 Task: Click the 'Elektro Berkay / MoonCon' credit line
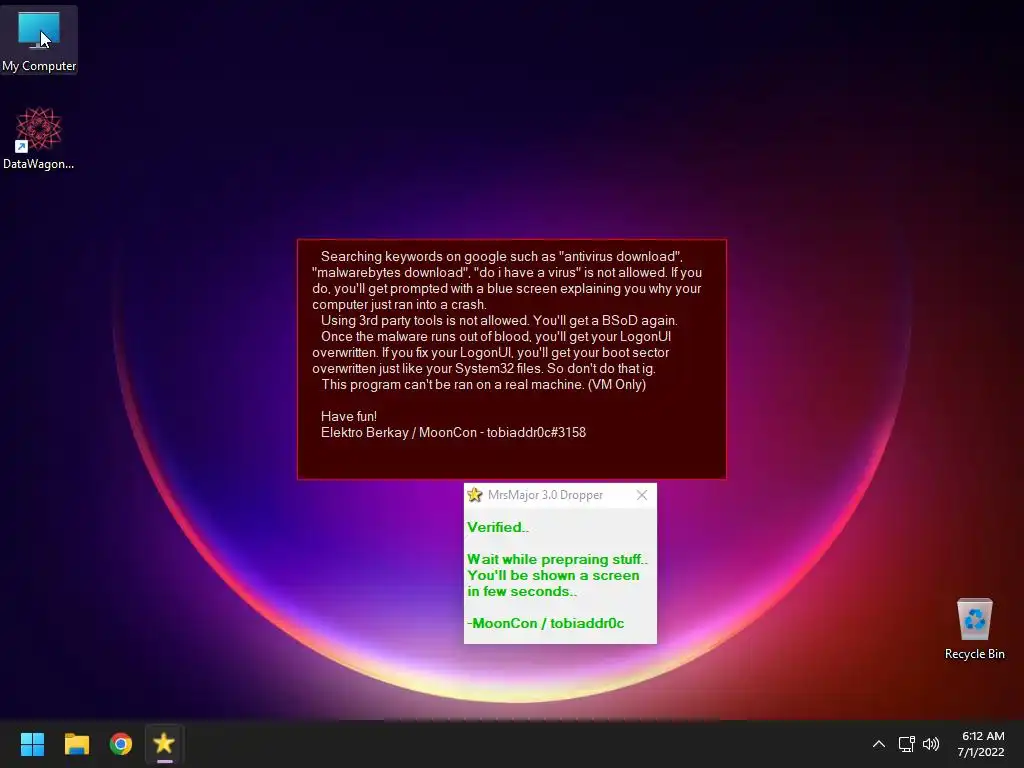point(453,432)
